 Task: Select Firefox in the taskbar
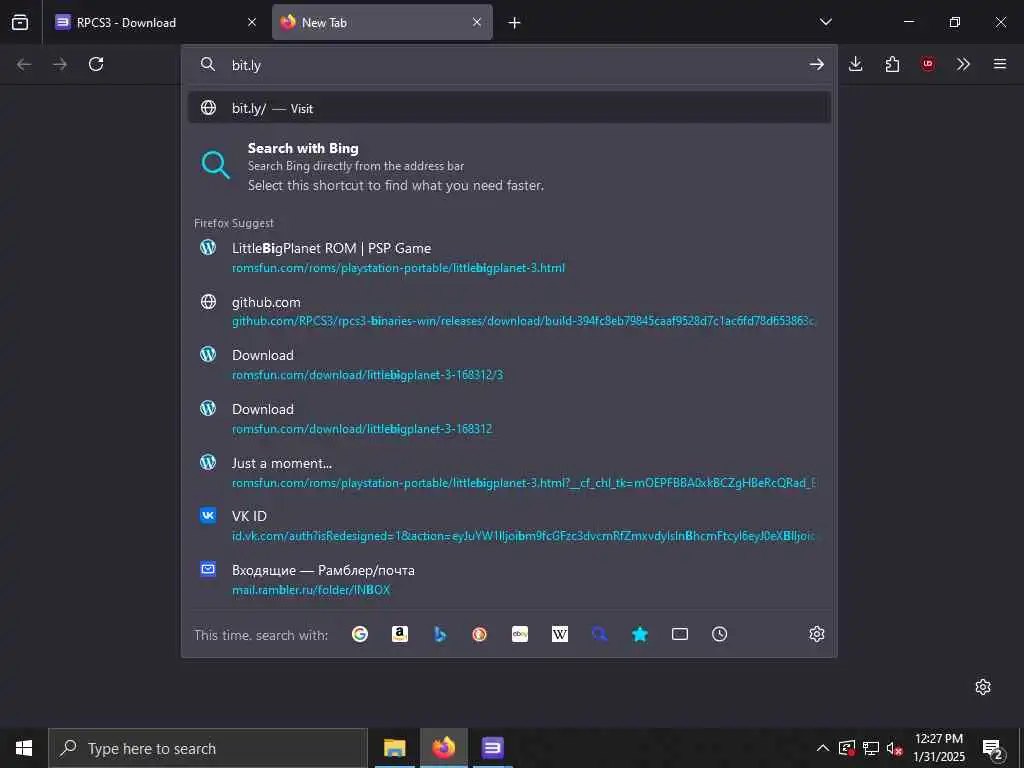pos(443,748)
